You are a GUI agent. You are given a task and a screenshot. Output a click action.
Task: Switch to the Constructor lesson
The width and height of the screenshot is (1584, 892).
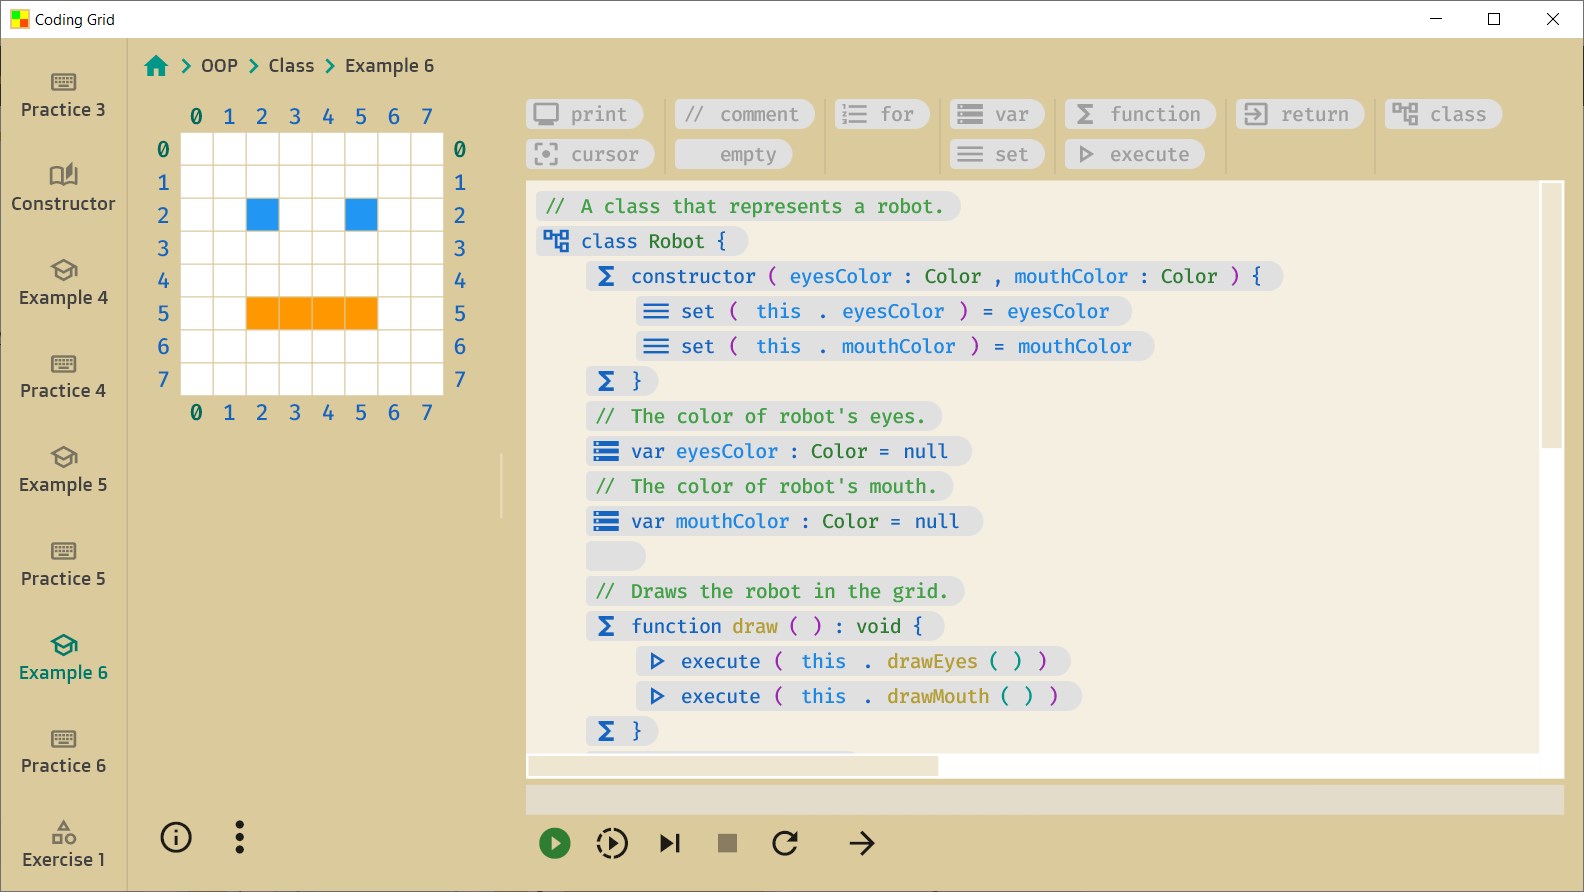click(x=63, y=188)
